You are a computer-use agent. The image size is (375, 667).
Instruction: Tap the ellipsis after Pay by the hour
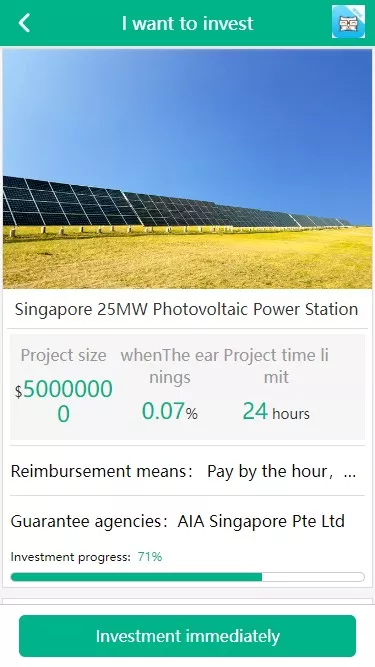(349, 472)
